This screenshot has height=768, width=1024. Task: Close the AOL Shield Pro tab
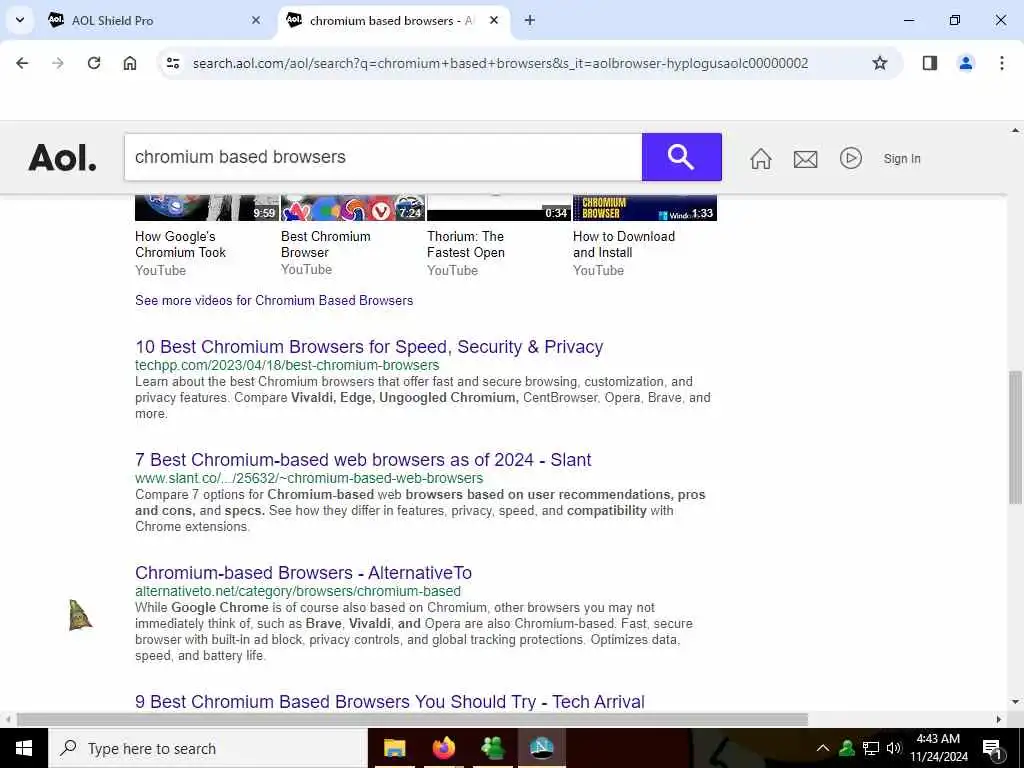tap(256, 20)
